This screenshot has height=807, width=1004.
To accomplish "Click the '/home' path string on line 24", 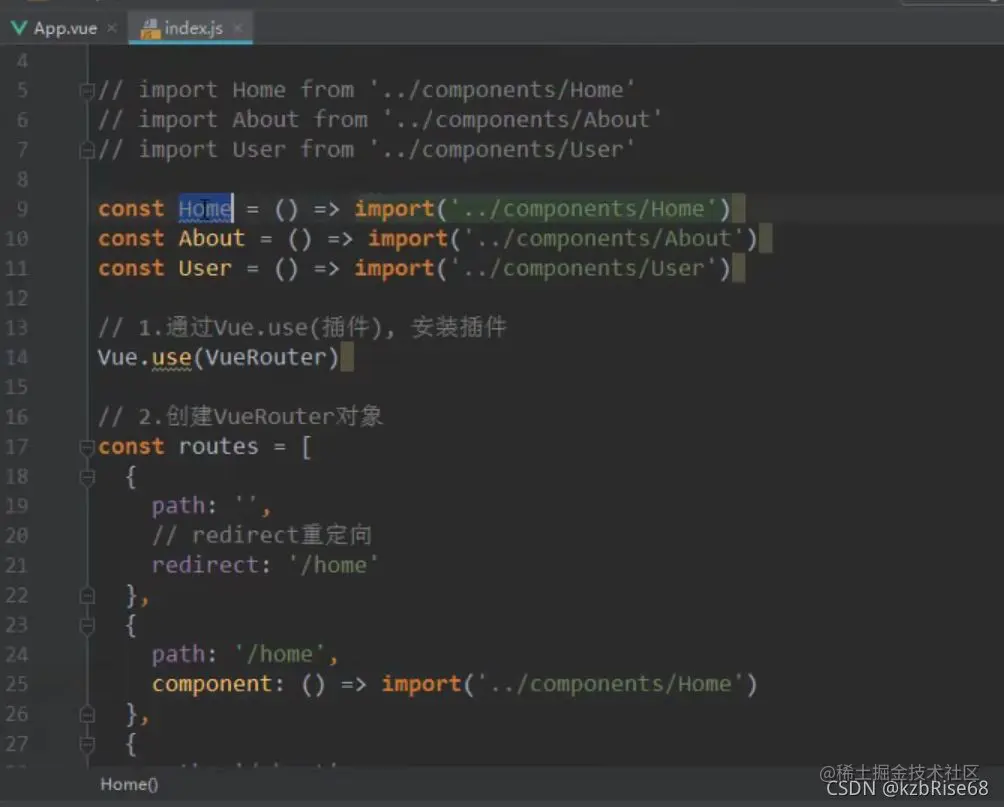I will coord(280,655).
